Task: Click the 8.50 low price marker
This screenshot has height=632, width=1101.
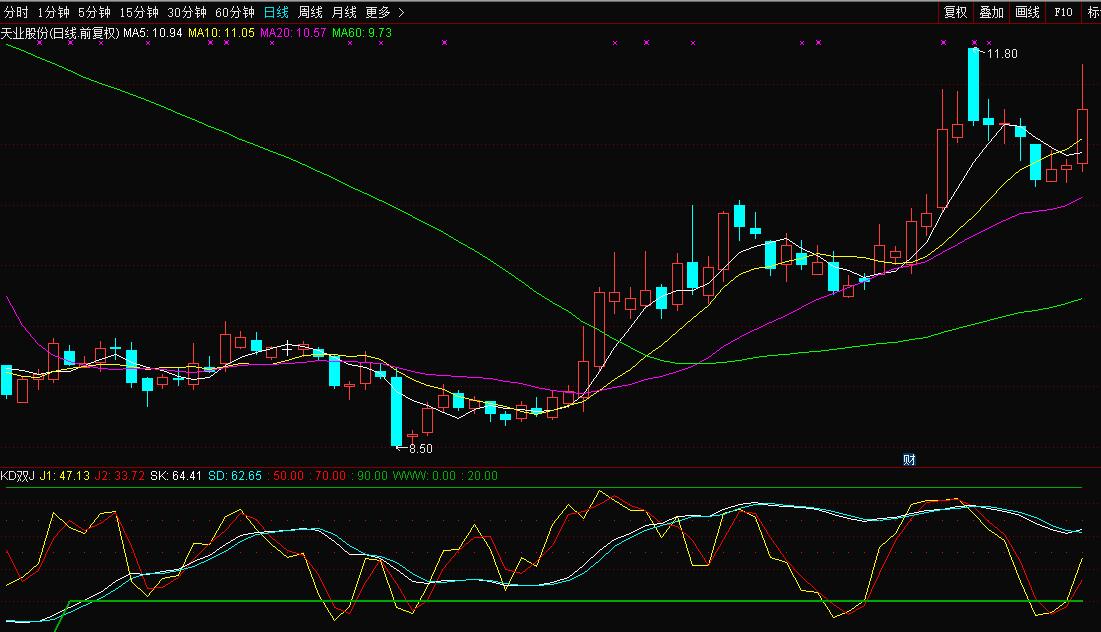Action: pyautogui.click(x=421, y=449)
